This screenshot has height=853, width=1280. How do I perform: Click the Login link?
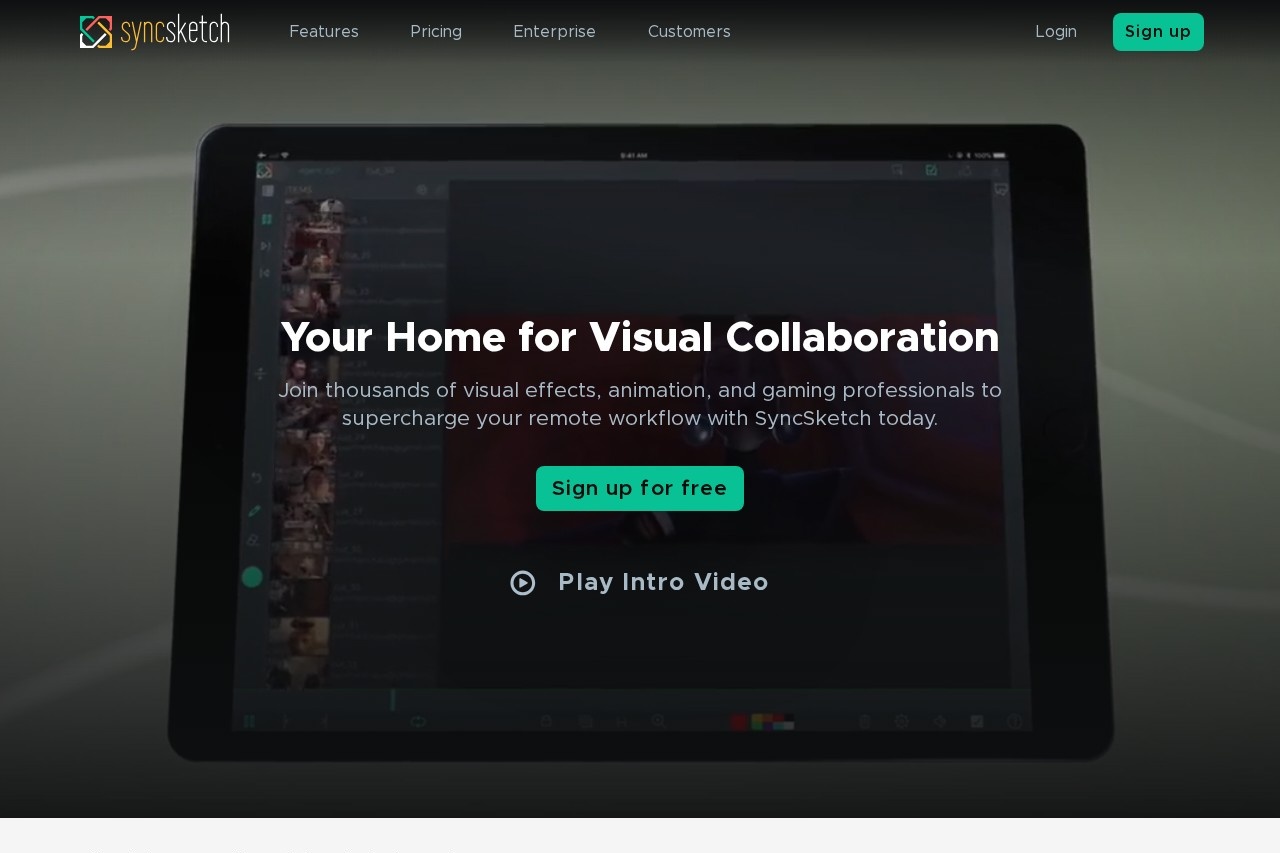(1056, 32)
